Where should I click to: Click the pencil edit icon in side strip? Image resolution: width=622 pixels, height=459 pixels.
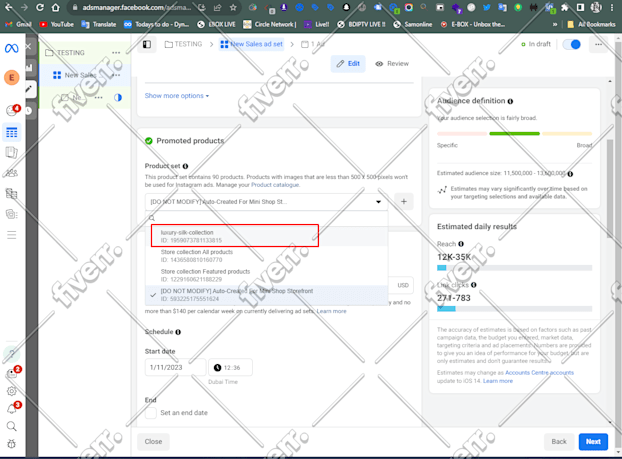tap(29, 89)
